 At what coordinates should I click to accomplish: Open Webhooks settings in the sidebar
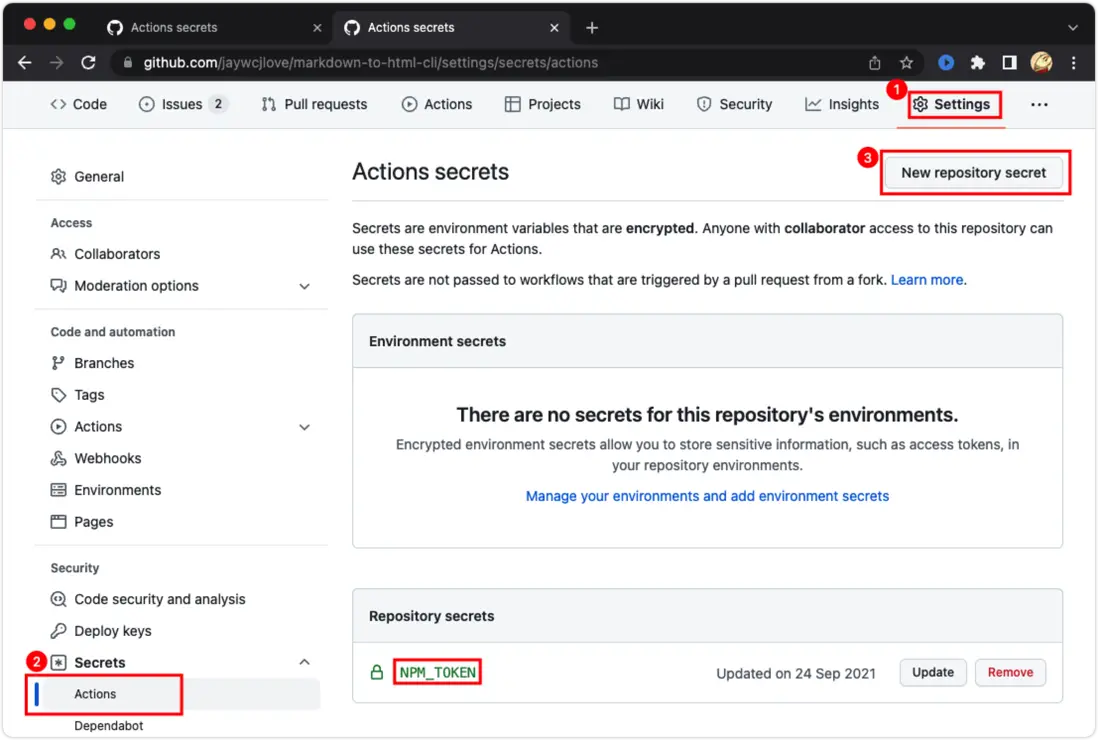[108, 458]
